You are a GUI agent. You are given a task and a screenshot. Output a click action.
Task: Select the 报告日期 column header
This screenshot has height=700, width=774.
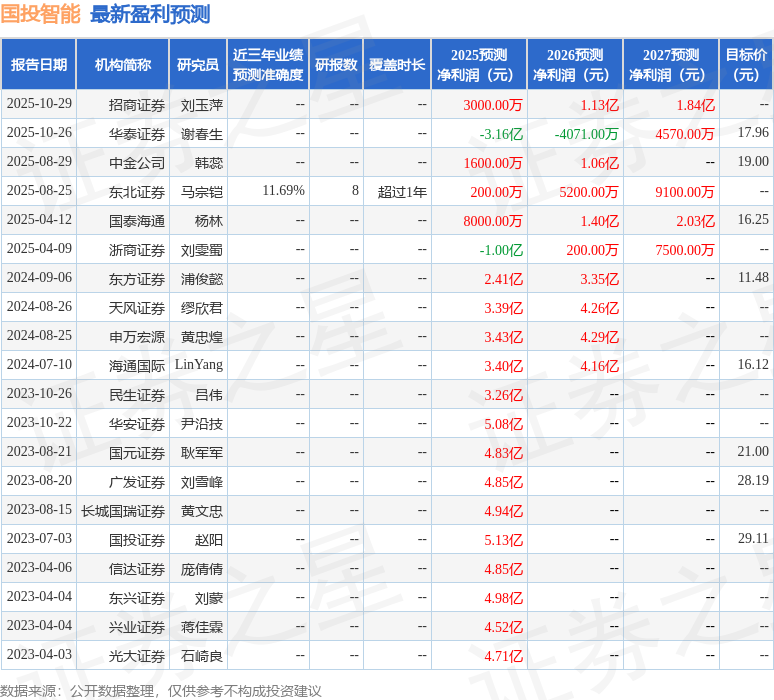coord(39,65)
